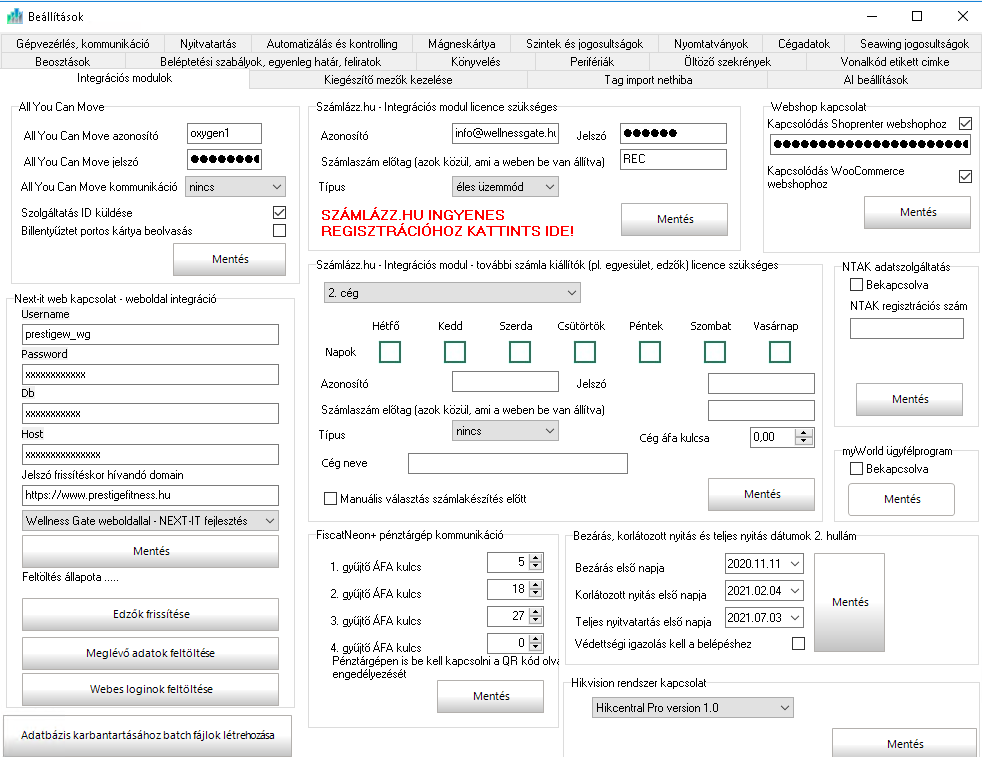Click Edzők frissítése button

click(x=150, y=614)
